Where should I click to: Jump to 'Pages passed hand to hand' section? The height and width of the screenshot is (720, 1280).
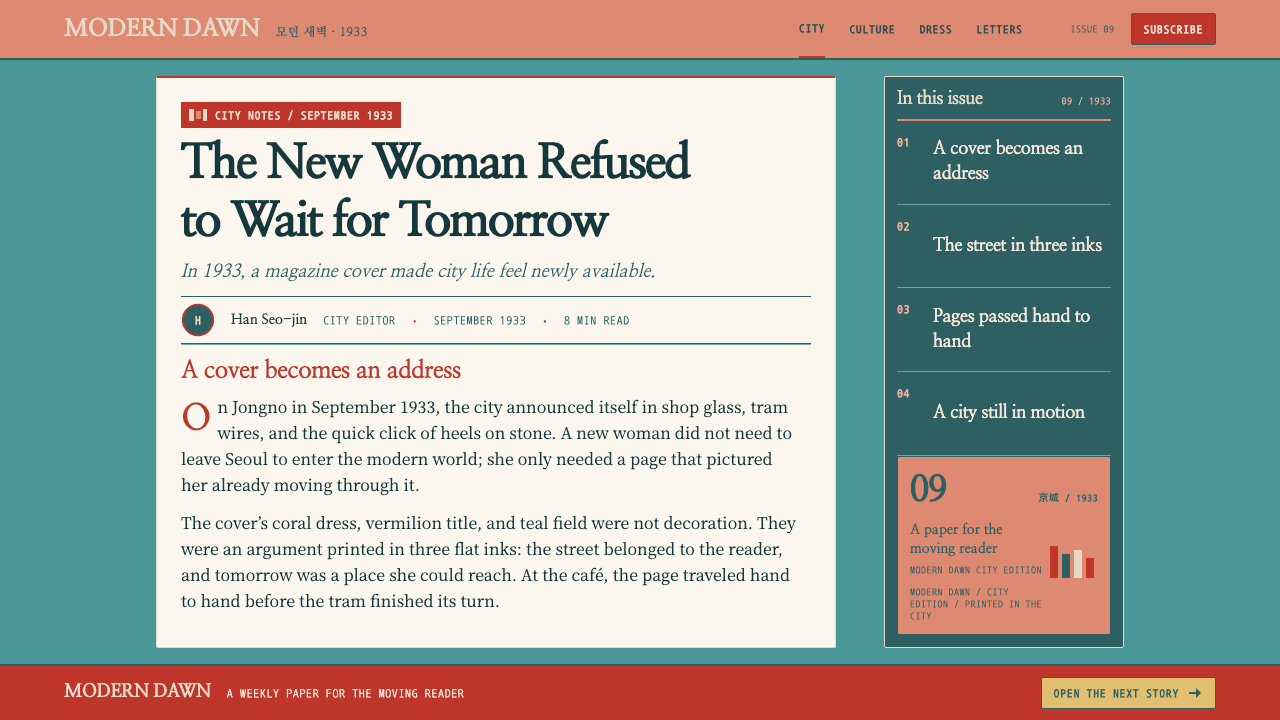1004,328
